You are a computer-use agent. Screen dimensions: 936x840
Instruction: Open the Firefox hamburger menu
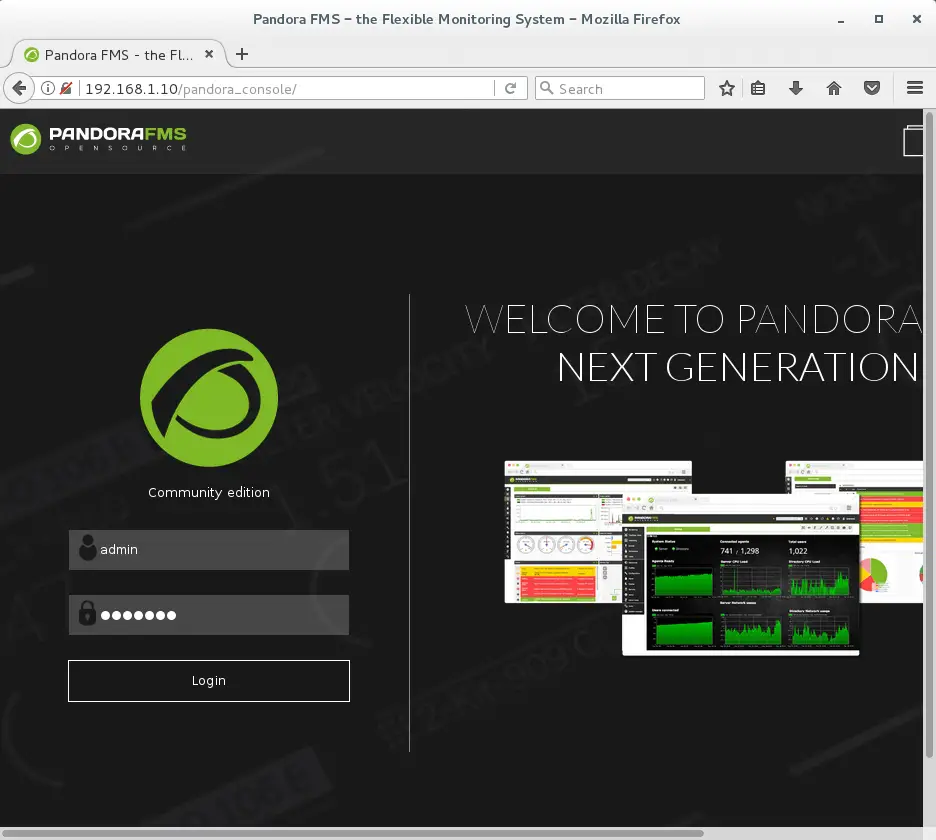click(x=915, y=88)
